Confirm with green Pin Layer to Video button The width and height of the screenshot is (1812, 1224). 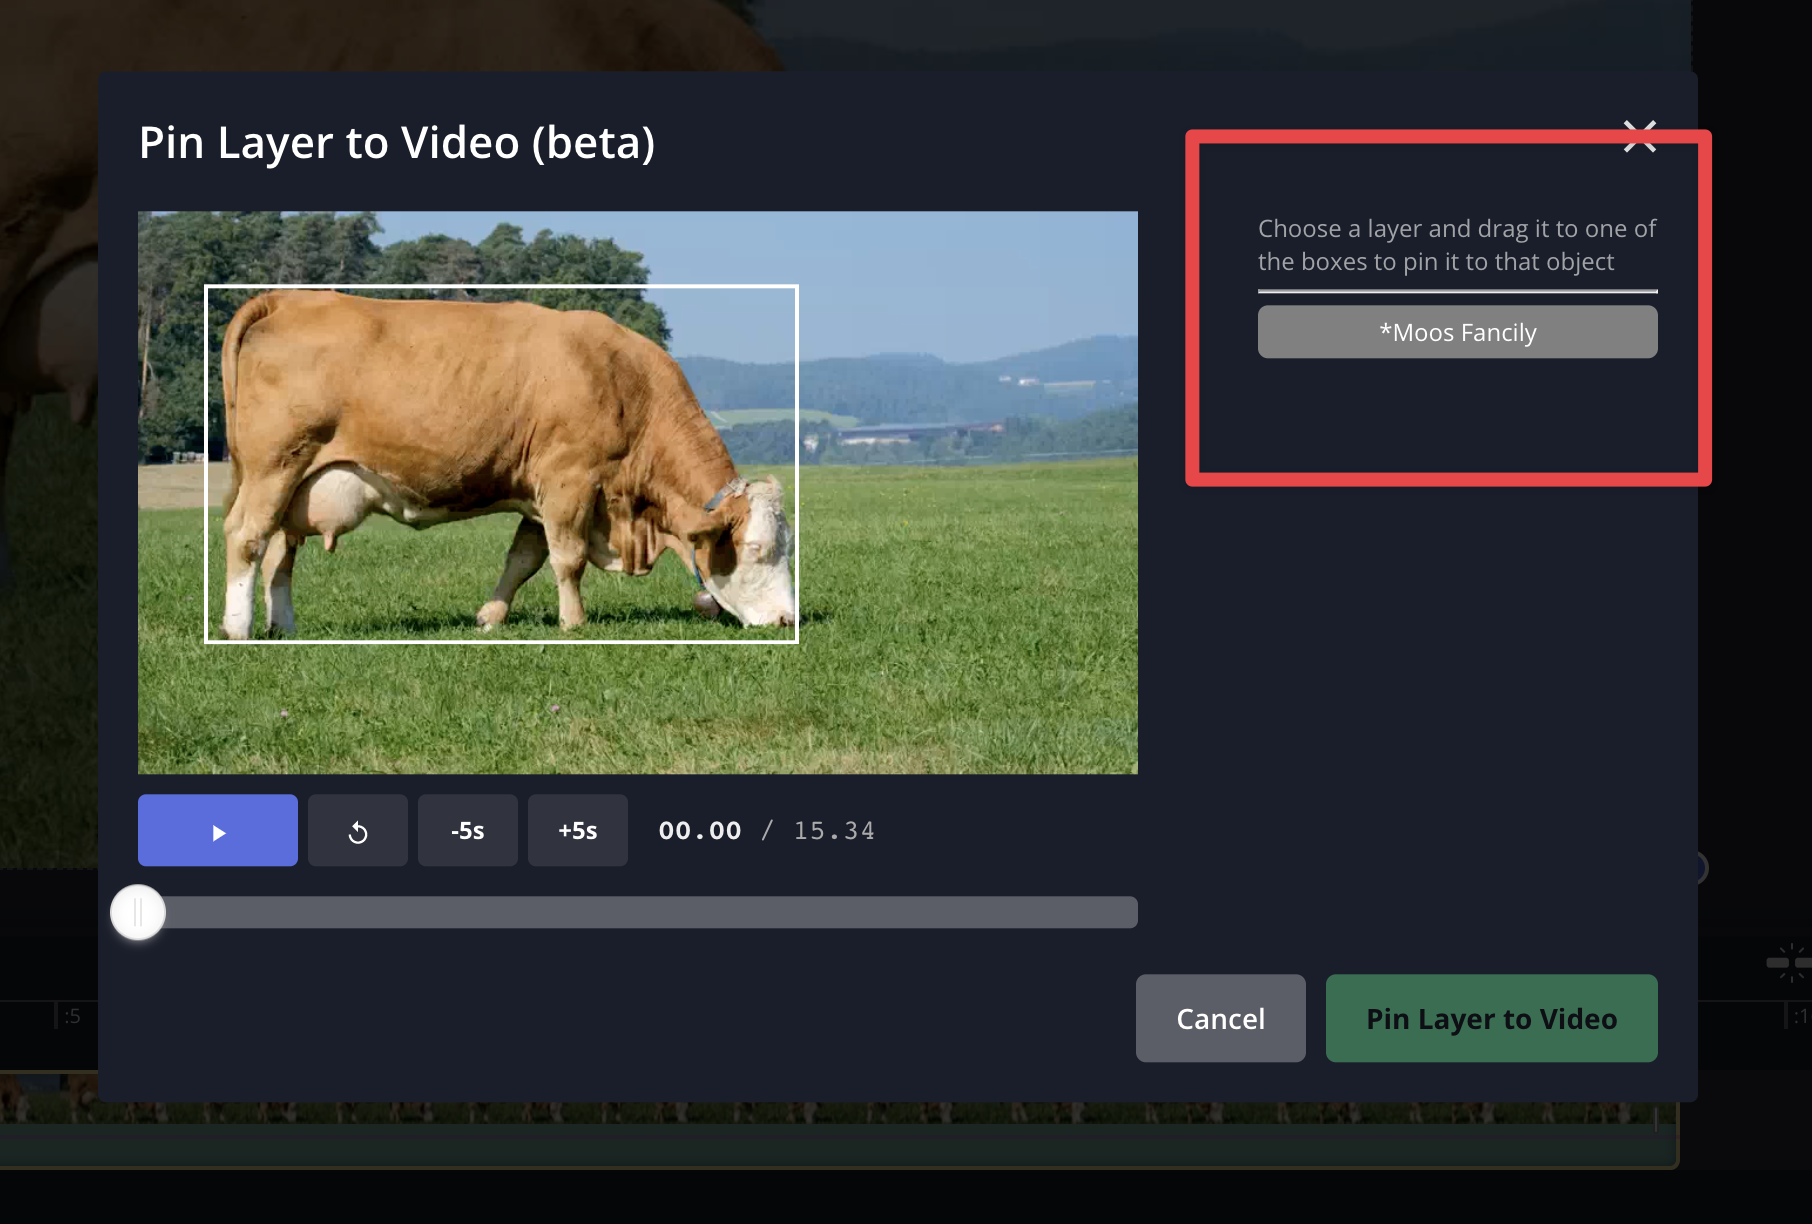(x=1491, y=1018)
